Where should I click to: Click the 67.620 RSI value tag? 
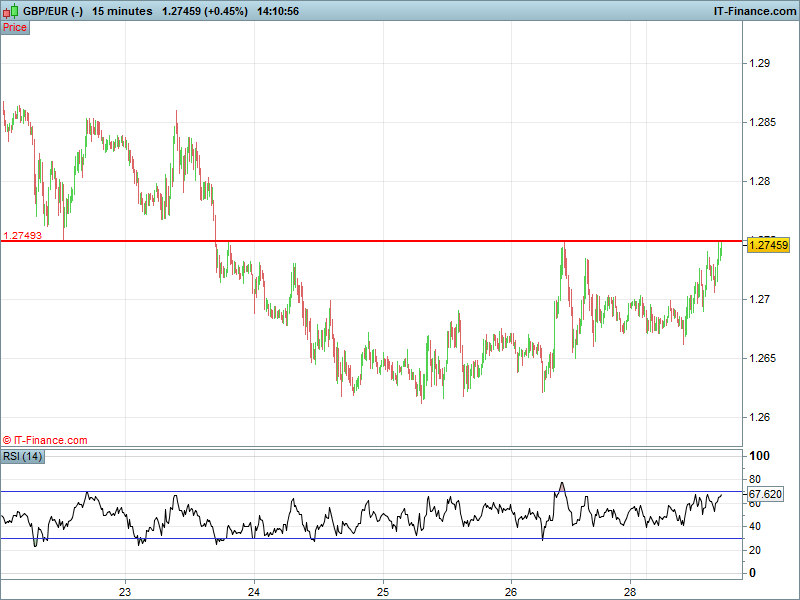click(x=765, y=494)
